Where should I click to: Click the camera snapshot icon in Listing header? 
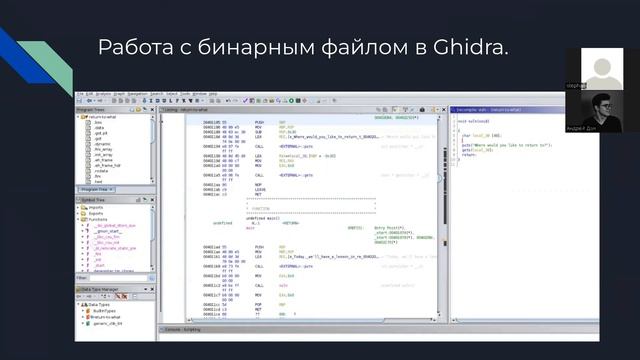coord(422,109)
